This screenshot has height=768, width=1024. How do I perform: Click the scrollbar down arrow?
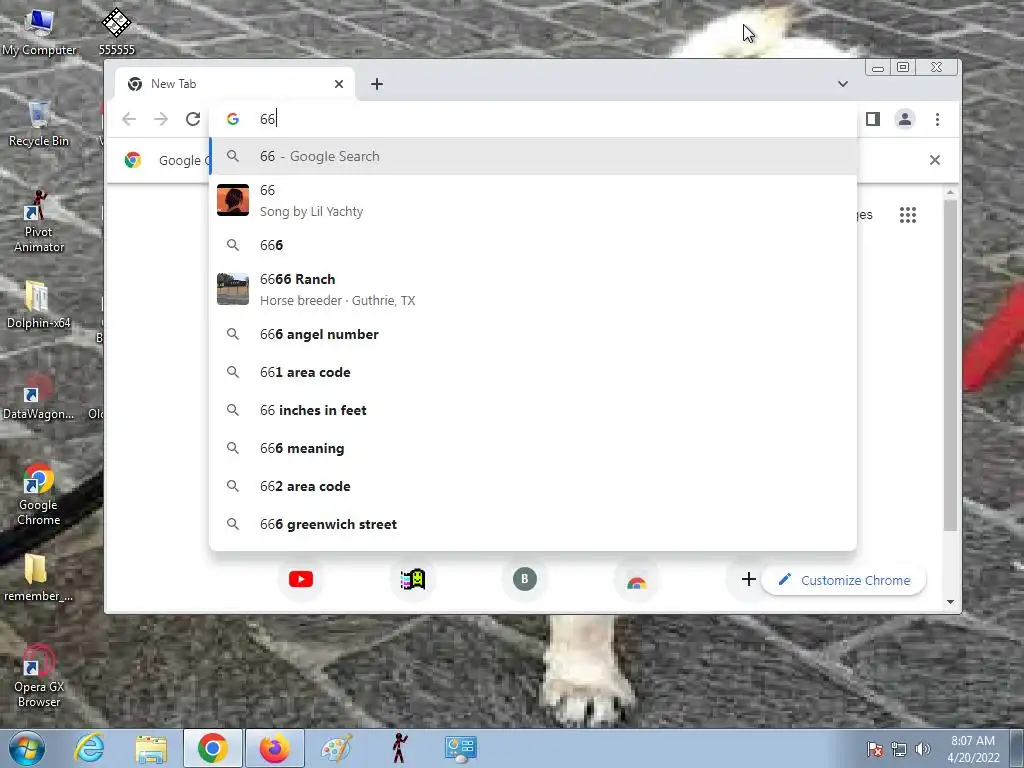click(x=950, y=602)
